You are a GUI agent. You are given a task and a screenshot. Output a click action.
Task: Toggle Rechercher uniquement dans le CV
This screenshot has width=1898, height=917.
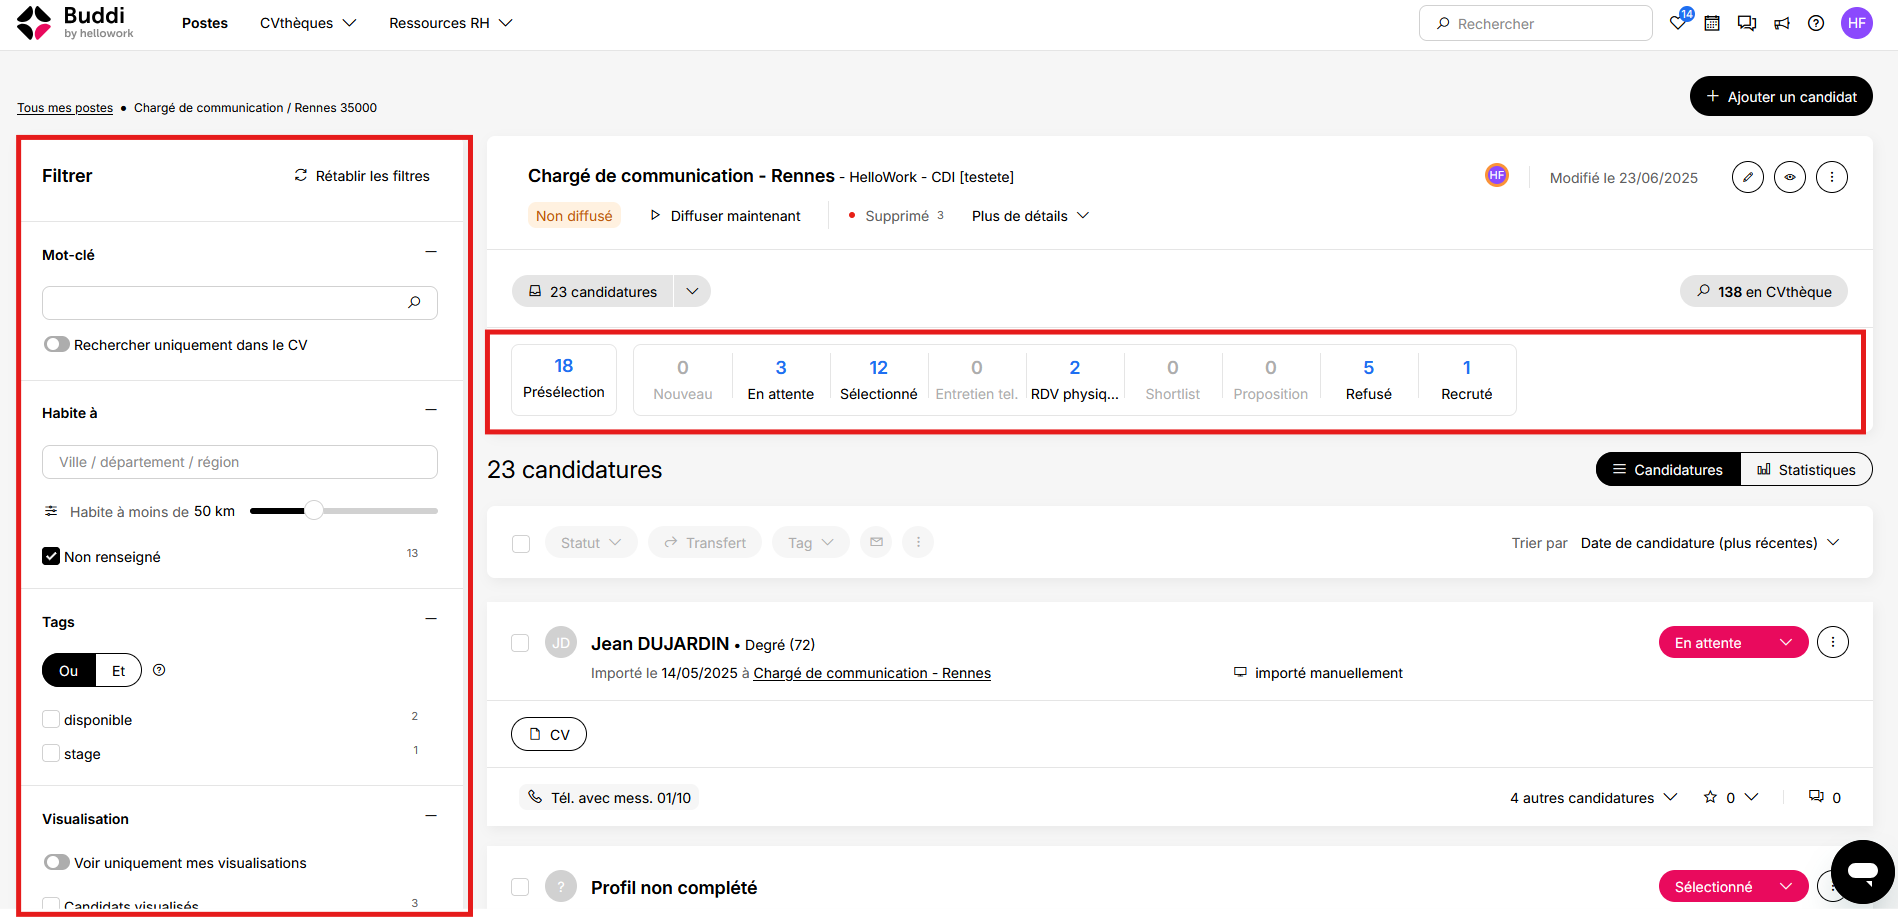pos(57,344)
